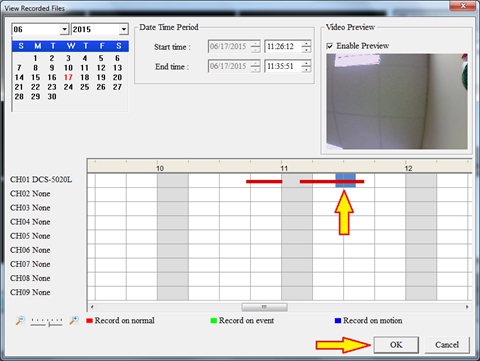
Task: Click timeline scrollbar right arrow
Action: tap(467, 307)
